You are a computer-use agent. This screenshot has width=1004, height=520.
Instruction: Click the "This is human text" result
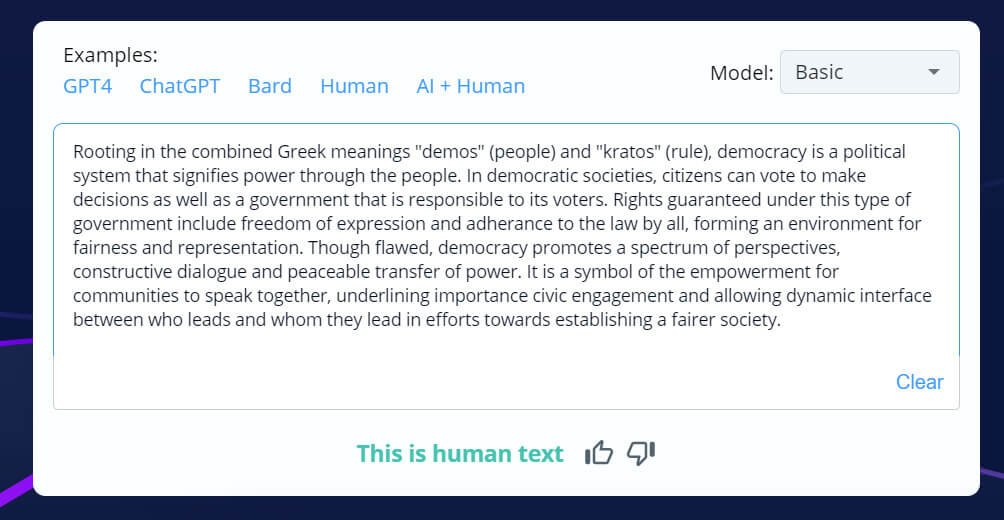460,454
